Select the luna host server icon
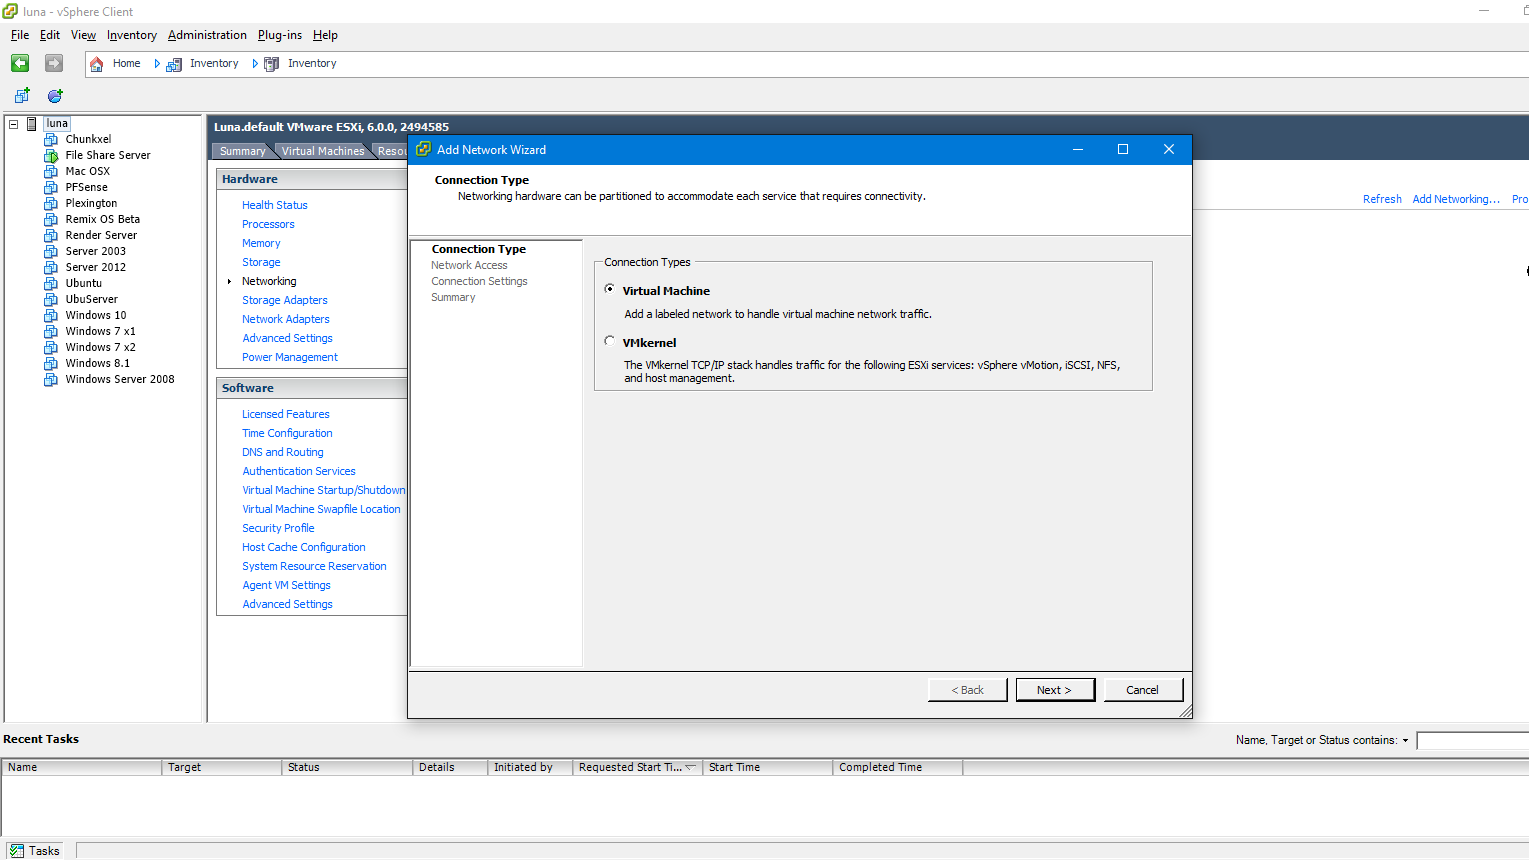 click(32, 124)
